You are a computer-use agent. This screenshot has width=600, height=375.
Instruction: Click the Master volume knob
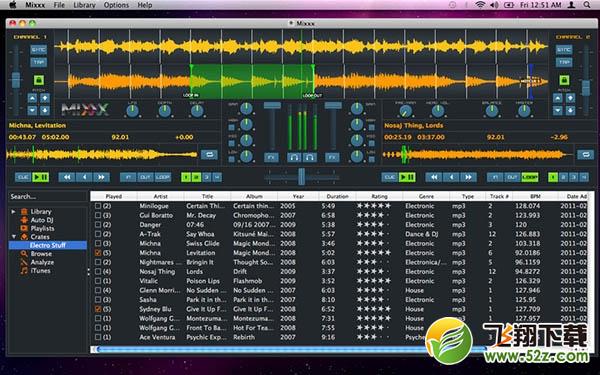[x=524, y=111]
